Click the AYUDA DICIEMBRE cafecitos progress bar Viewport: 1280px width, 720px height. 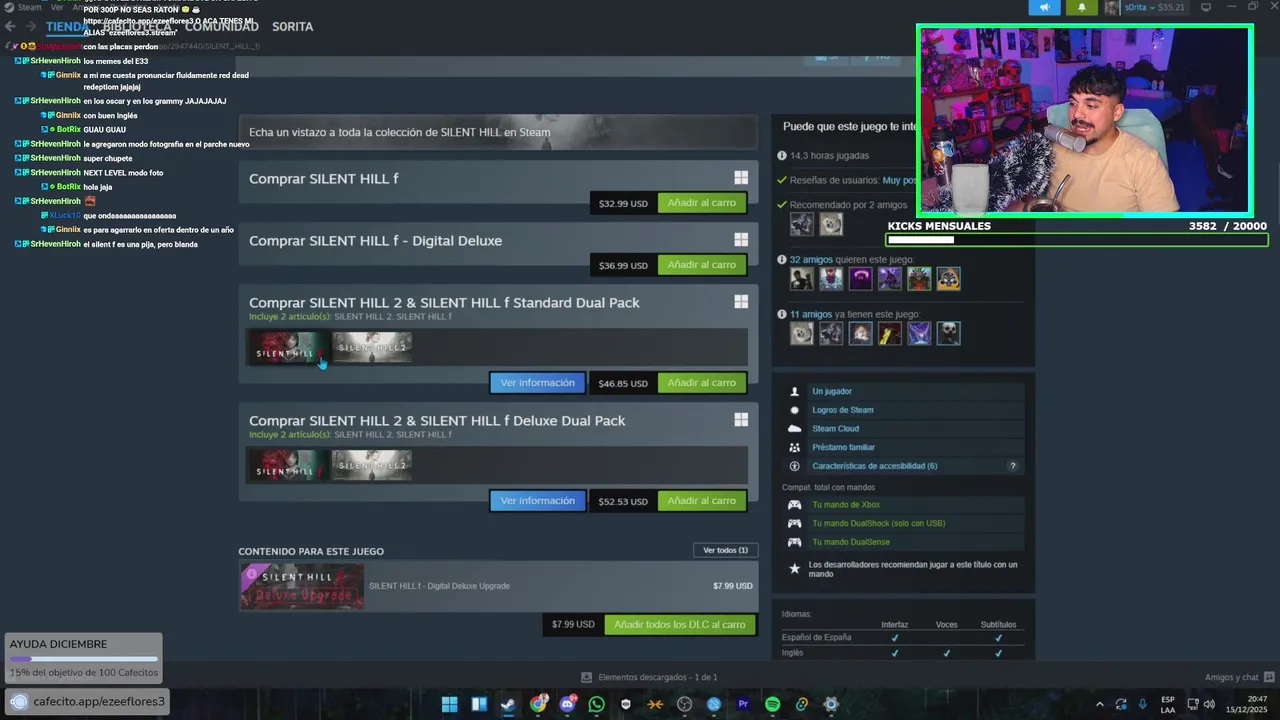[x=84, y=659]
